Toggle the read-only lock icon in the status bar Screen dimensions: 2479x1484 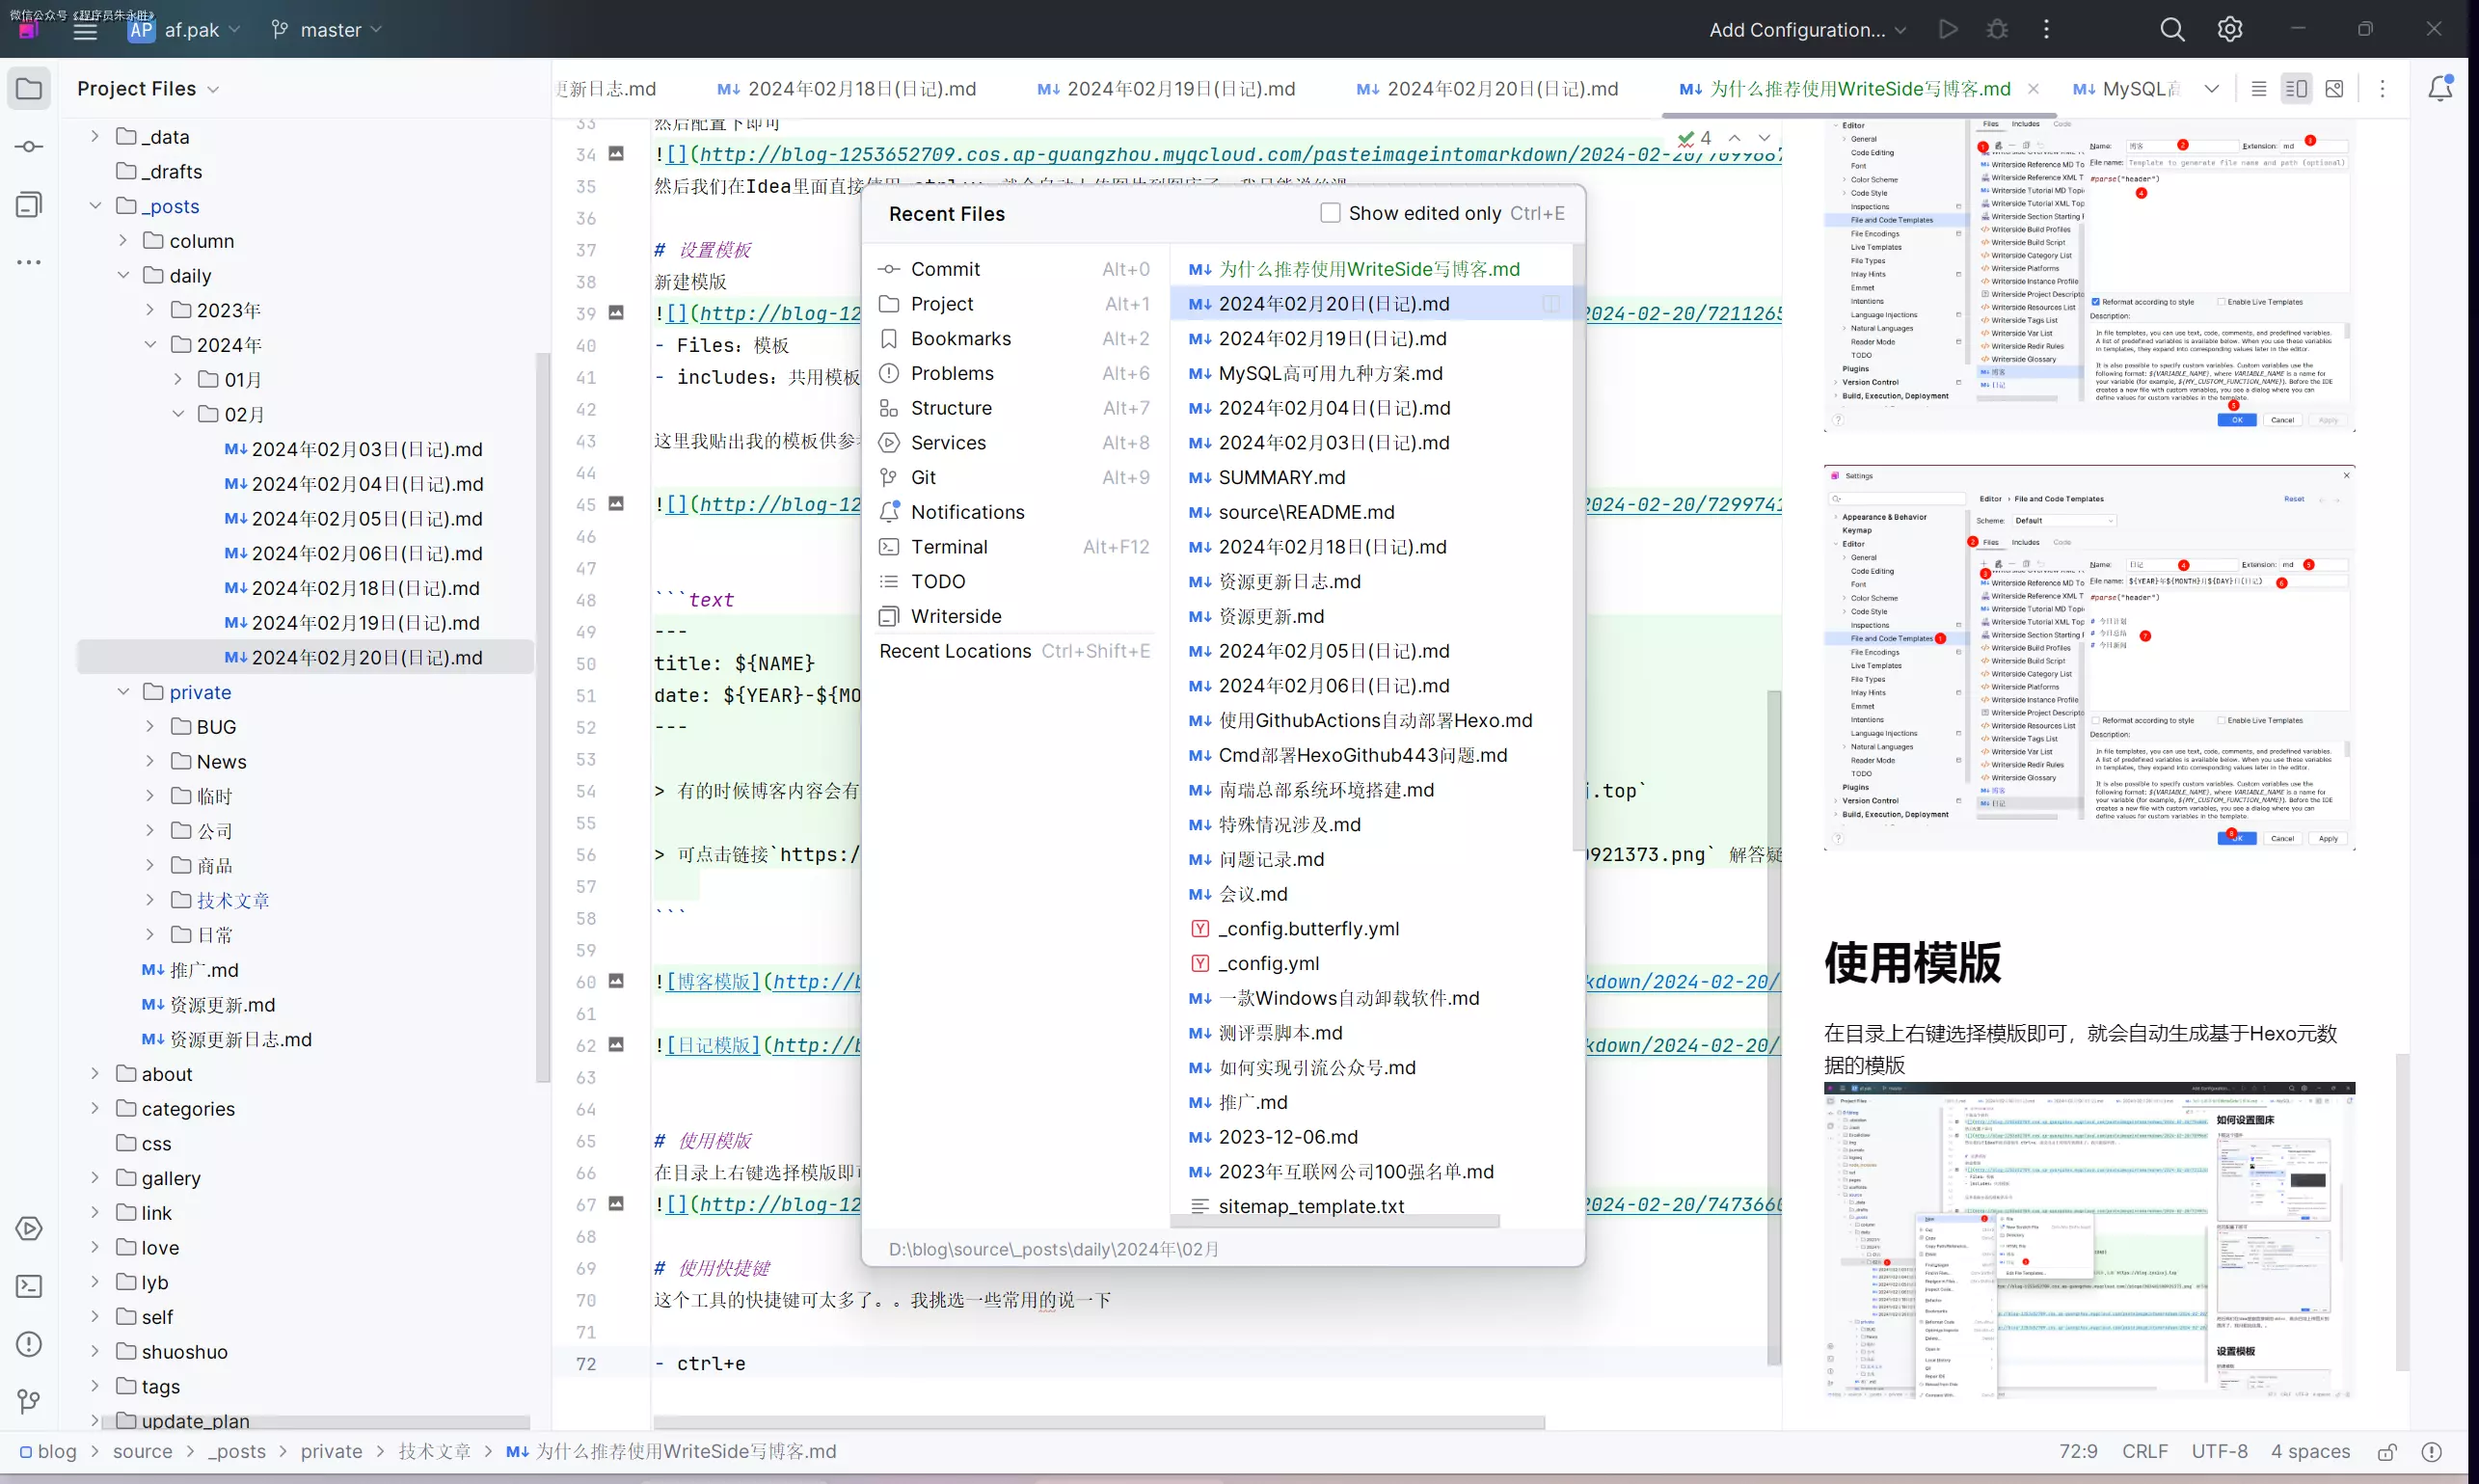click(2387, 1452)
